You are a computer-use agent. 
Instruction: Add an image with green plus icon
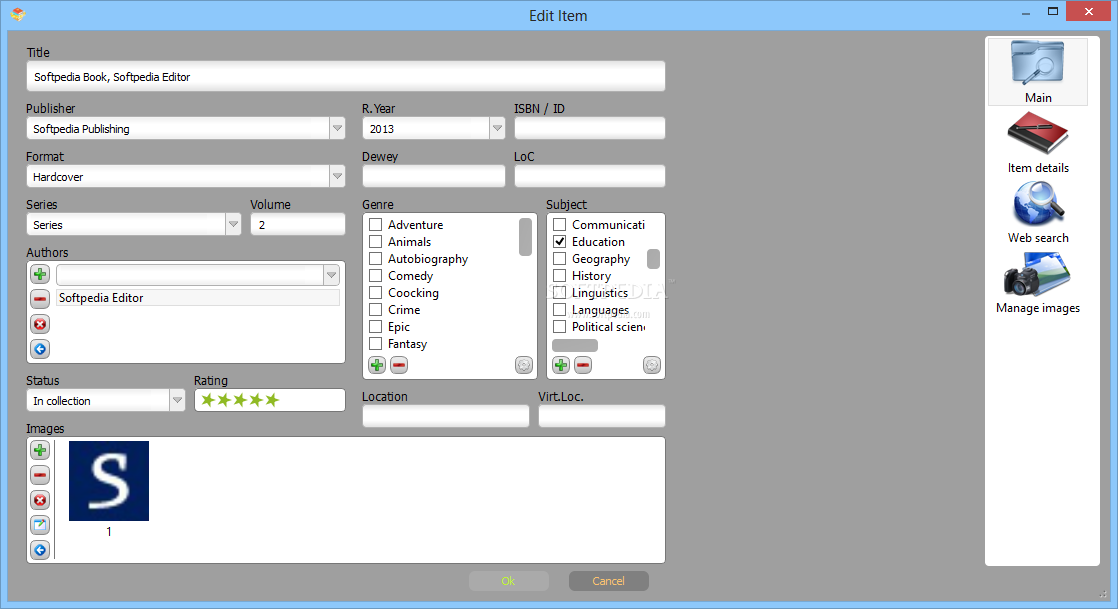[40, 450]
